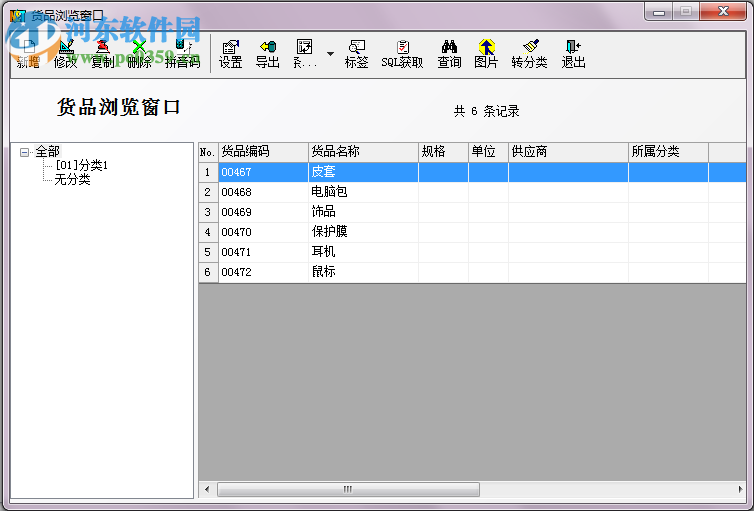
Task: Click the 鼠标 product name cell
Action: [x=363, y=273]
